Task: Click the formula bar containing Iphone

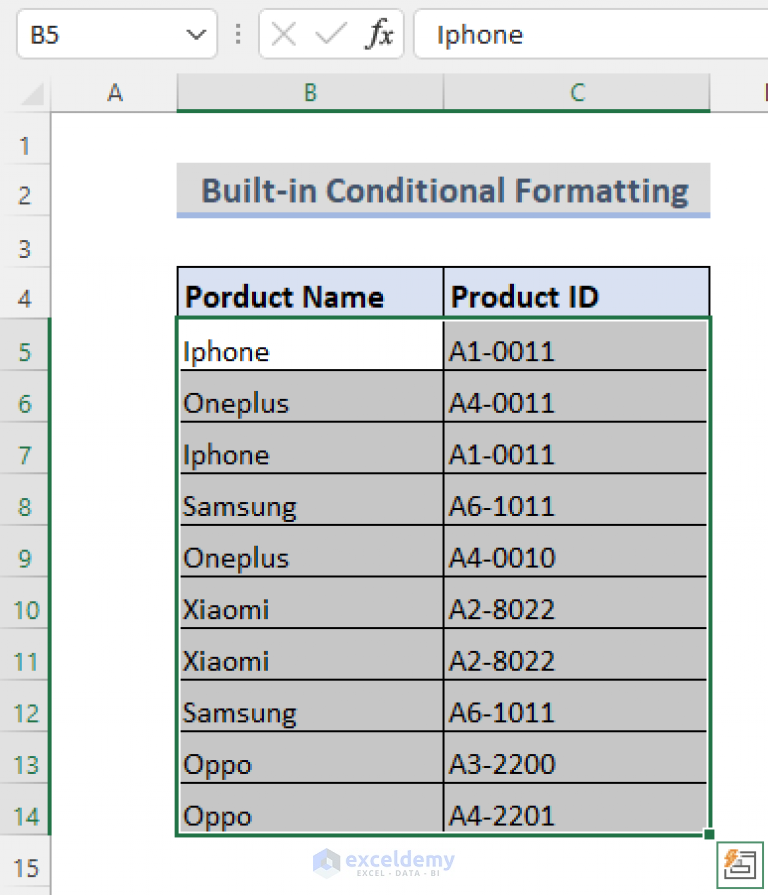Action: point(591,34)
